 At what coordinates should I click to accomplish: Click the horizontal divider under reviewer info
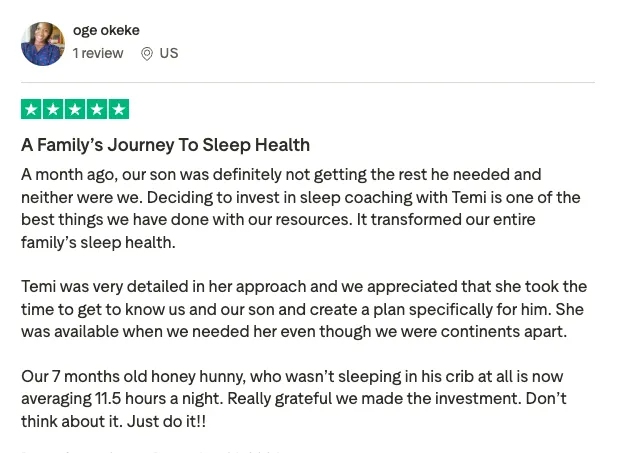point(308,83)
